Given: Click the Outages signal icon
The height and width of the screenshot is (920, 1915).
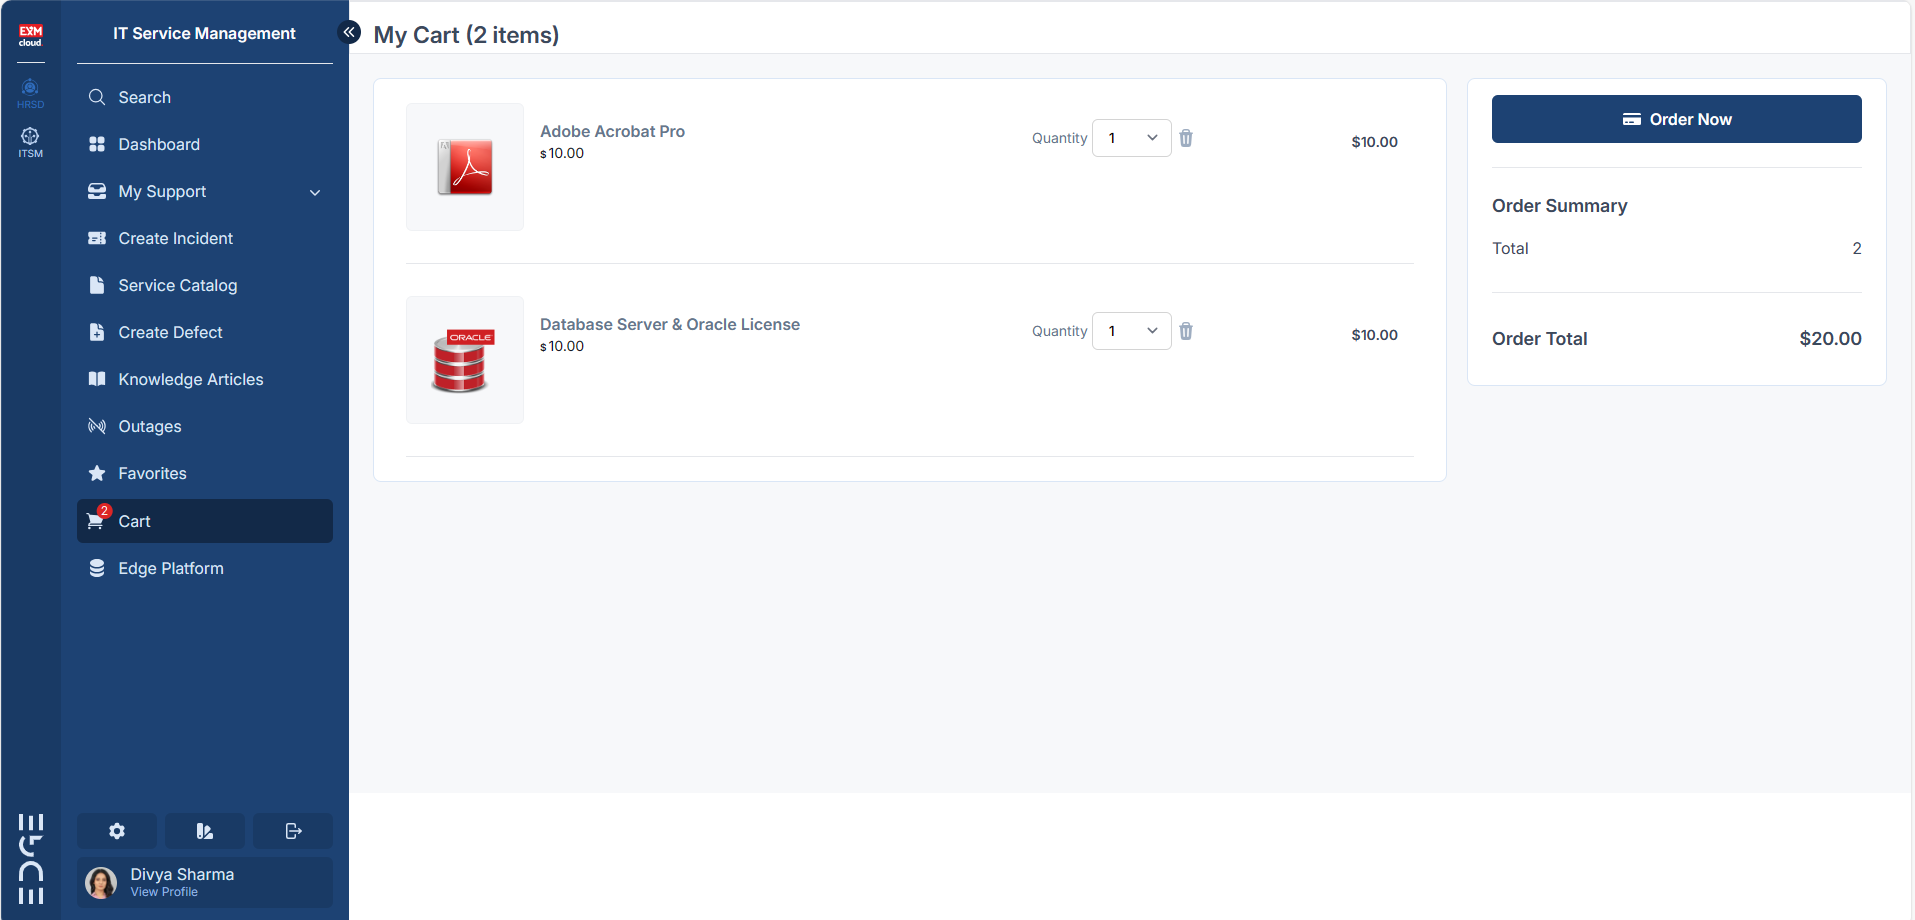Looking at the screenshot, I should pos(97,426).
